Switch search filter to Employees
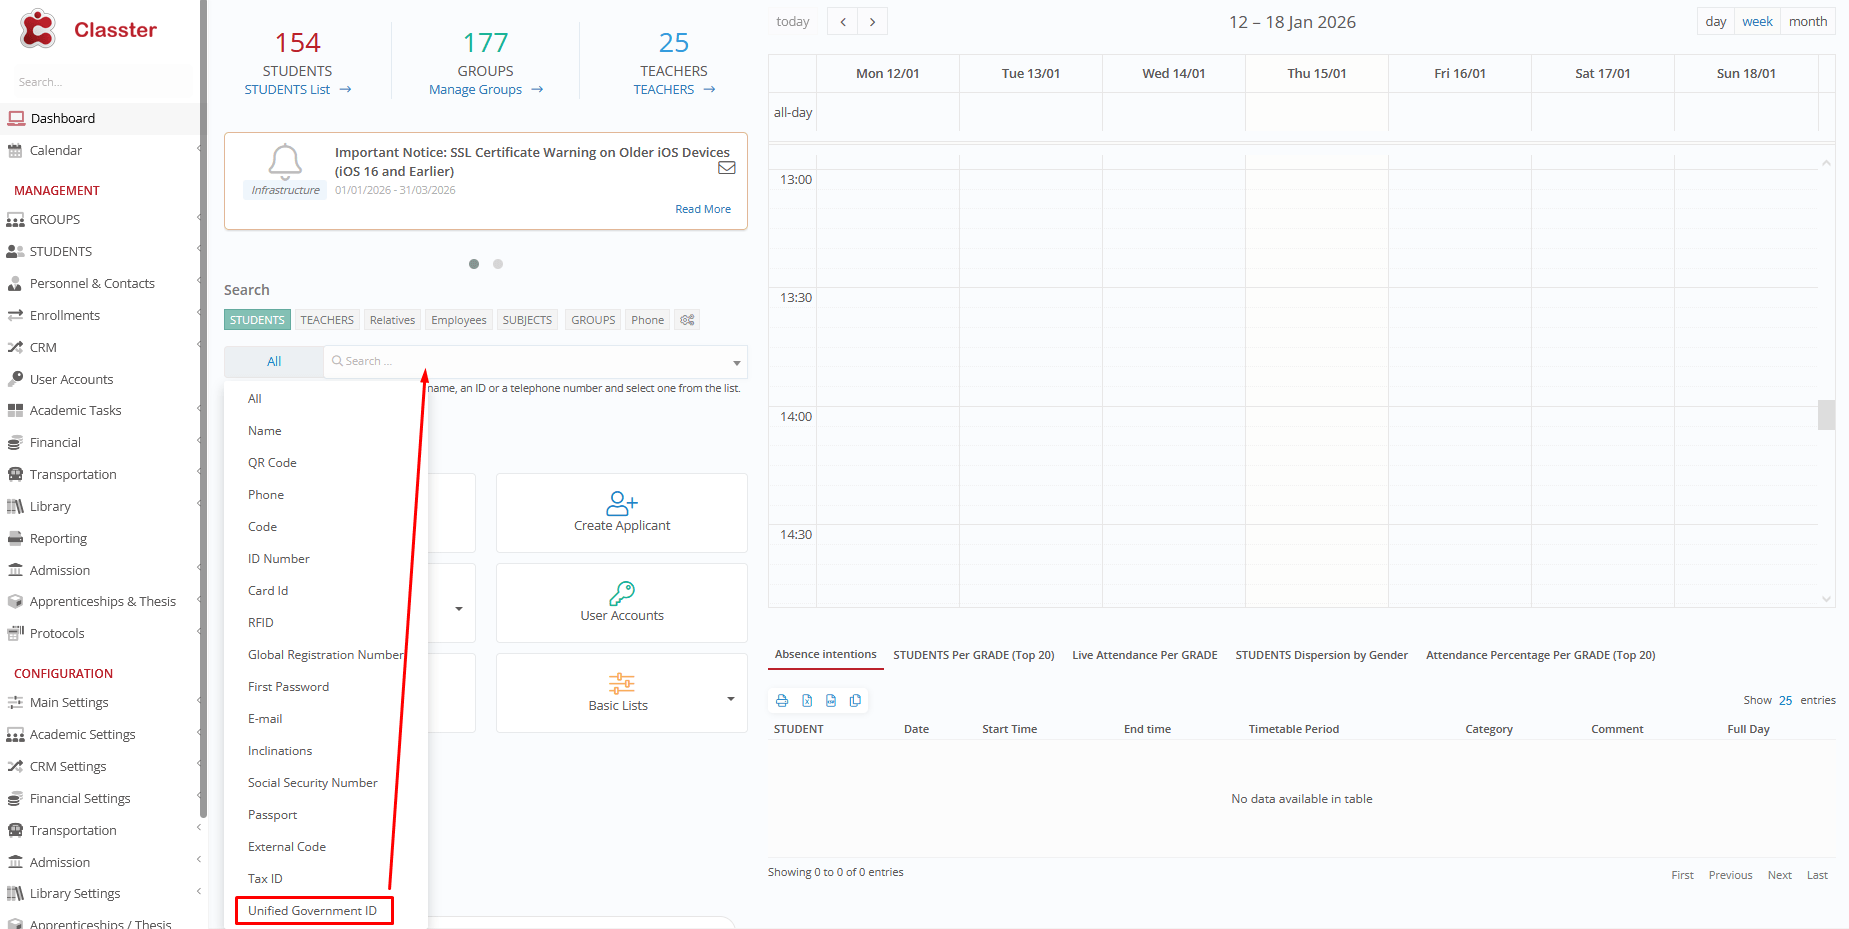 [x=459, y=320]
